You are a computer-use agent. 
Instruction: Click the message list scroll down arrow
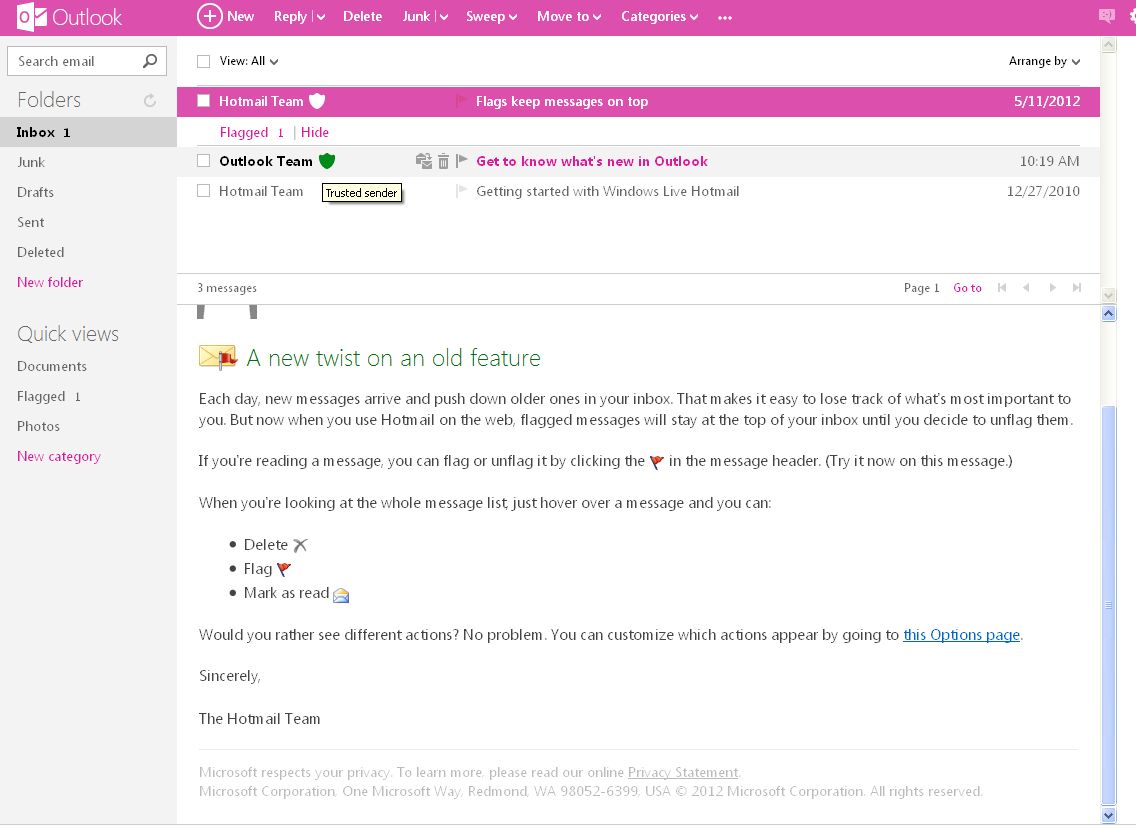1108,295
